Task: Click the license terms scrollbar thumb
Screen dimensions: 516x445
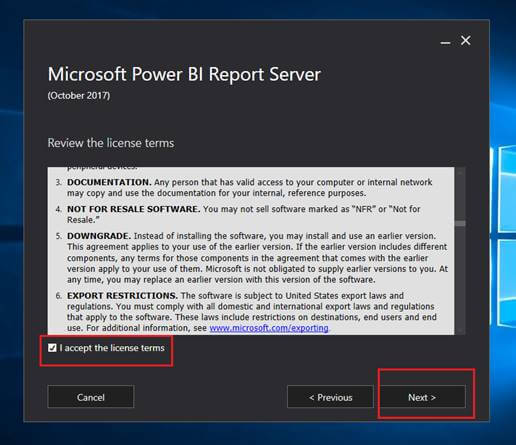Action: [460, 223]
